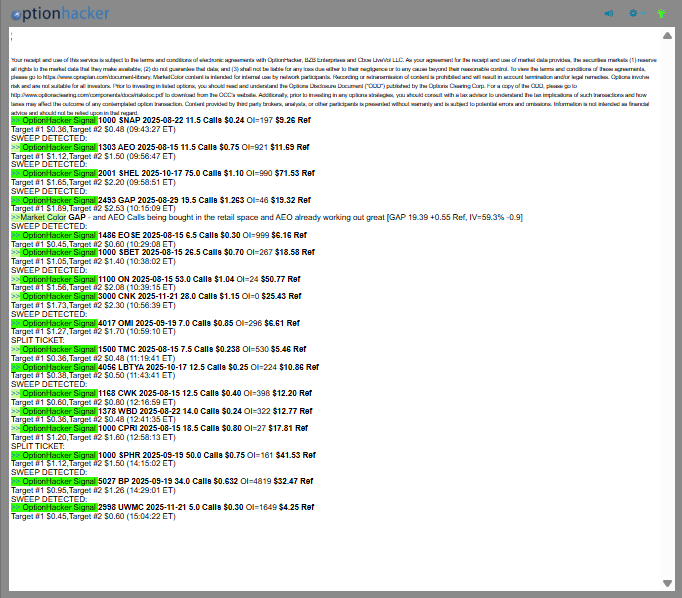This screenshot has width=682, height=598.
Task: Toggle the green light bulb indicator
Action: click(660, 13)
